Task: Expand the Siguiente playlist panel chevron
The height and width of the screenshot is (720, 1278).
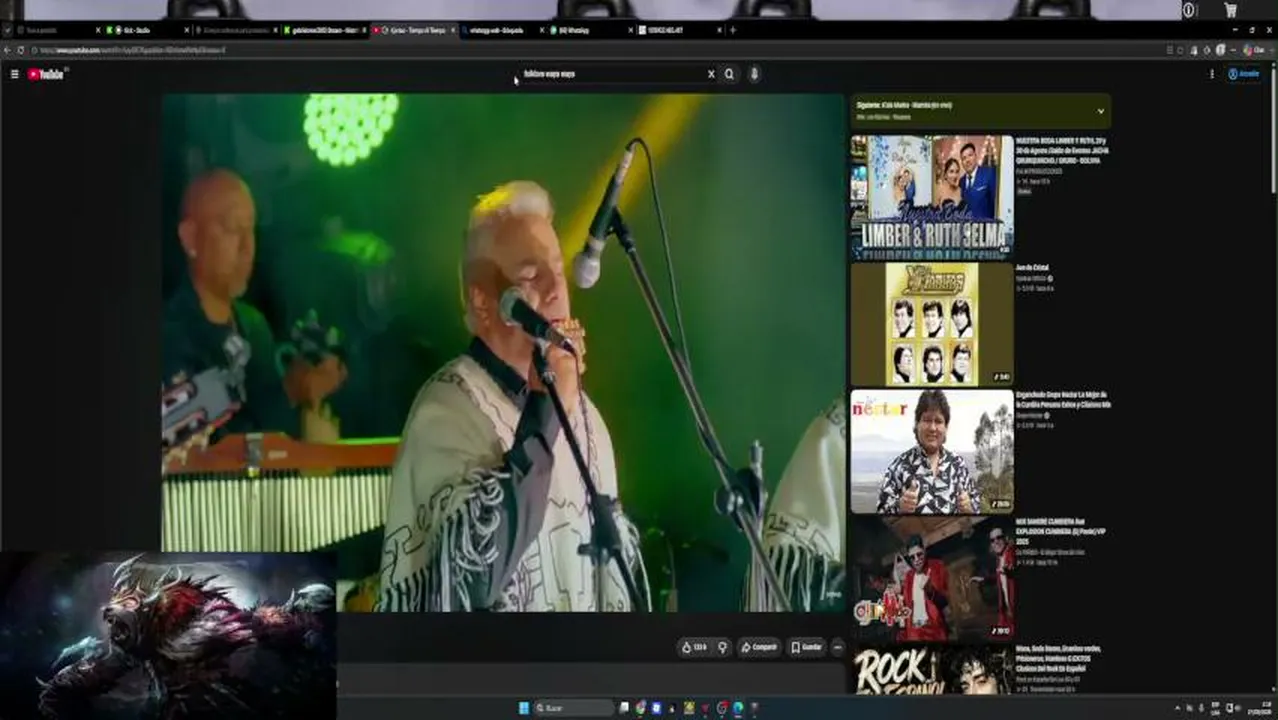Action: point(1100,111)
